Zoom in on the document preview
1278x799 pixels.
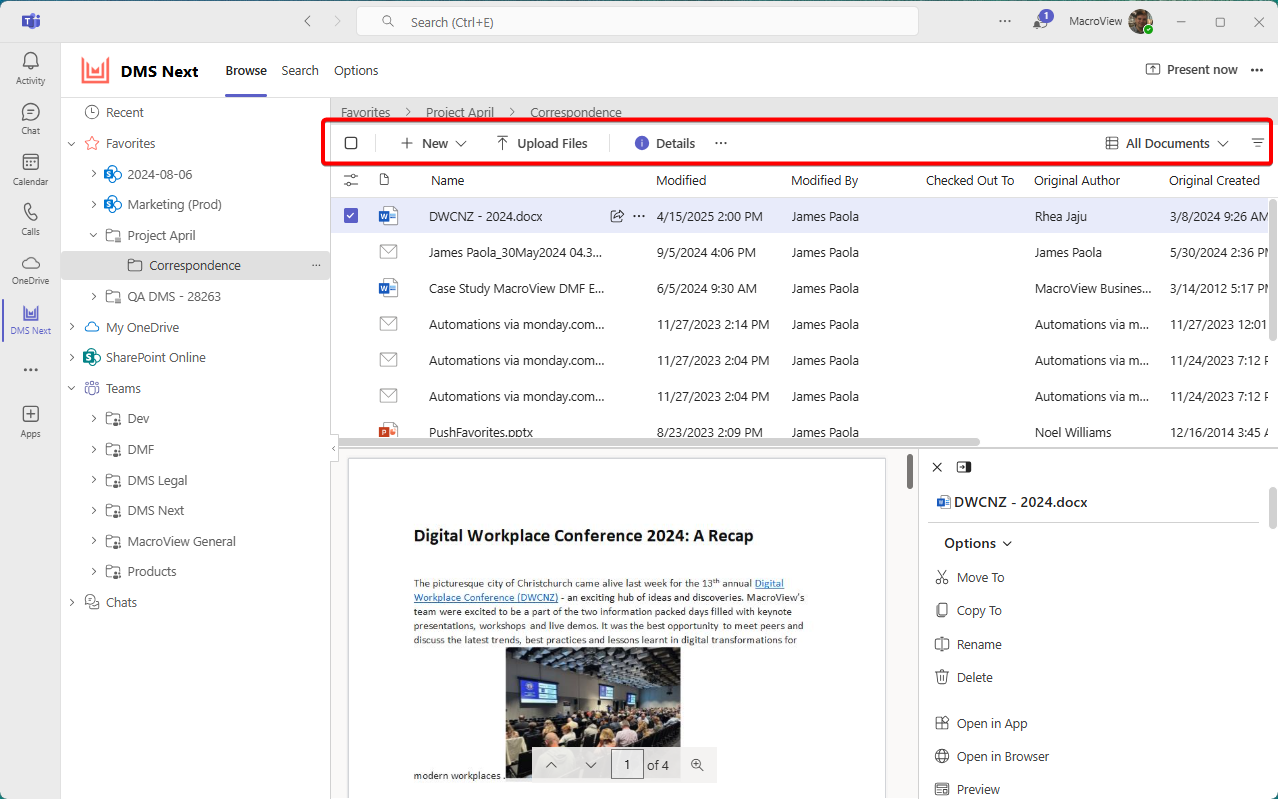pos(698,765)
